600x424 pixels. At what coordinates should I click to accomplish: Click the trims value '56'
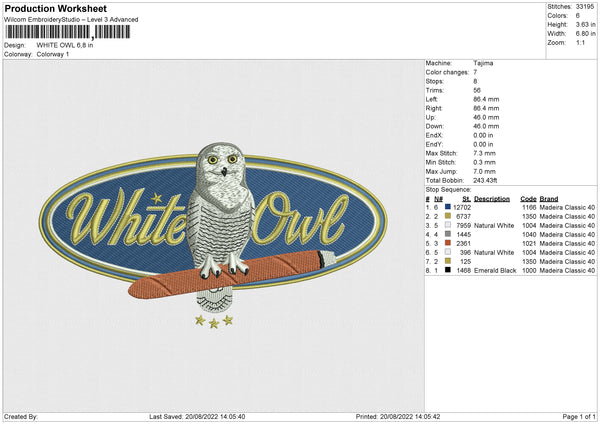click(x=477, y=90)
